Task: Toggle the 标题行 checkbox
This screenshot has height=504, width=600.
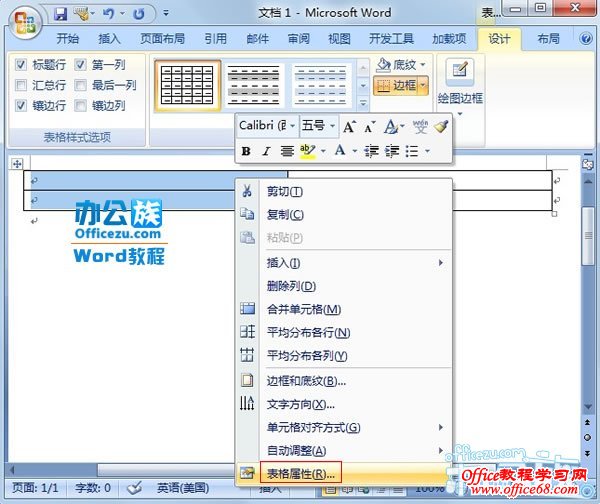Action: click(x=21, y=64)
